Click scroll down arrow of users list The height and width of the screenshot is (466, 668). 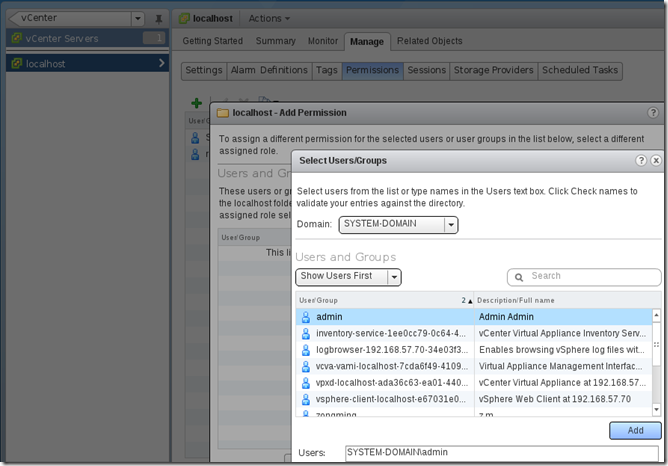pyautogui.click(x=656, y=409)
